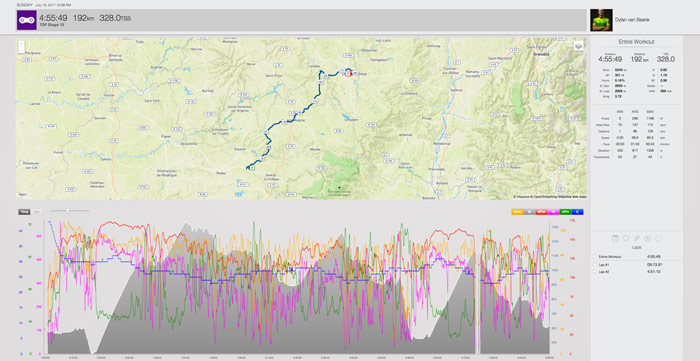700x361 pixels.
Task: Toggle the green KPH speed series
Action: (x=565, y=212)
